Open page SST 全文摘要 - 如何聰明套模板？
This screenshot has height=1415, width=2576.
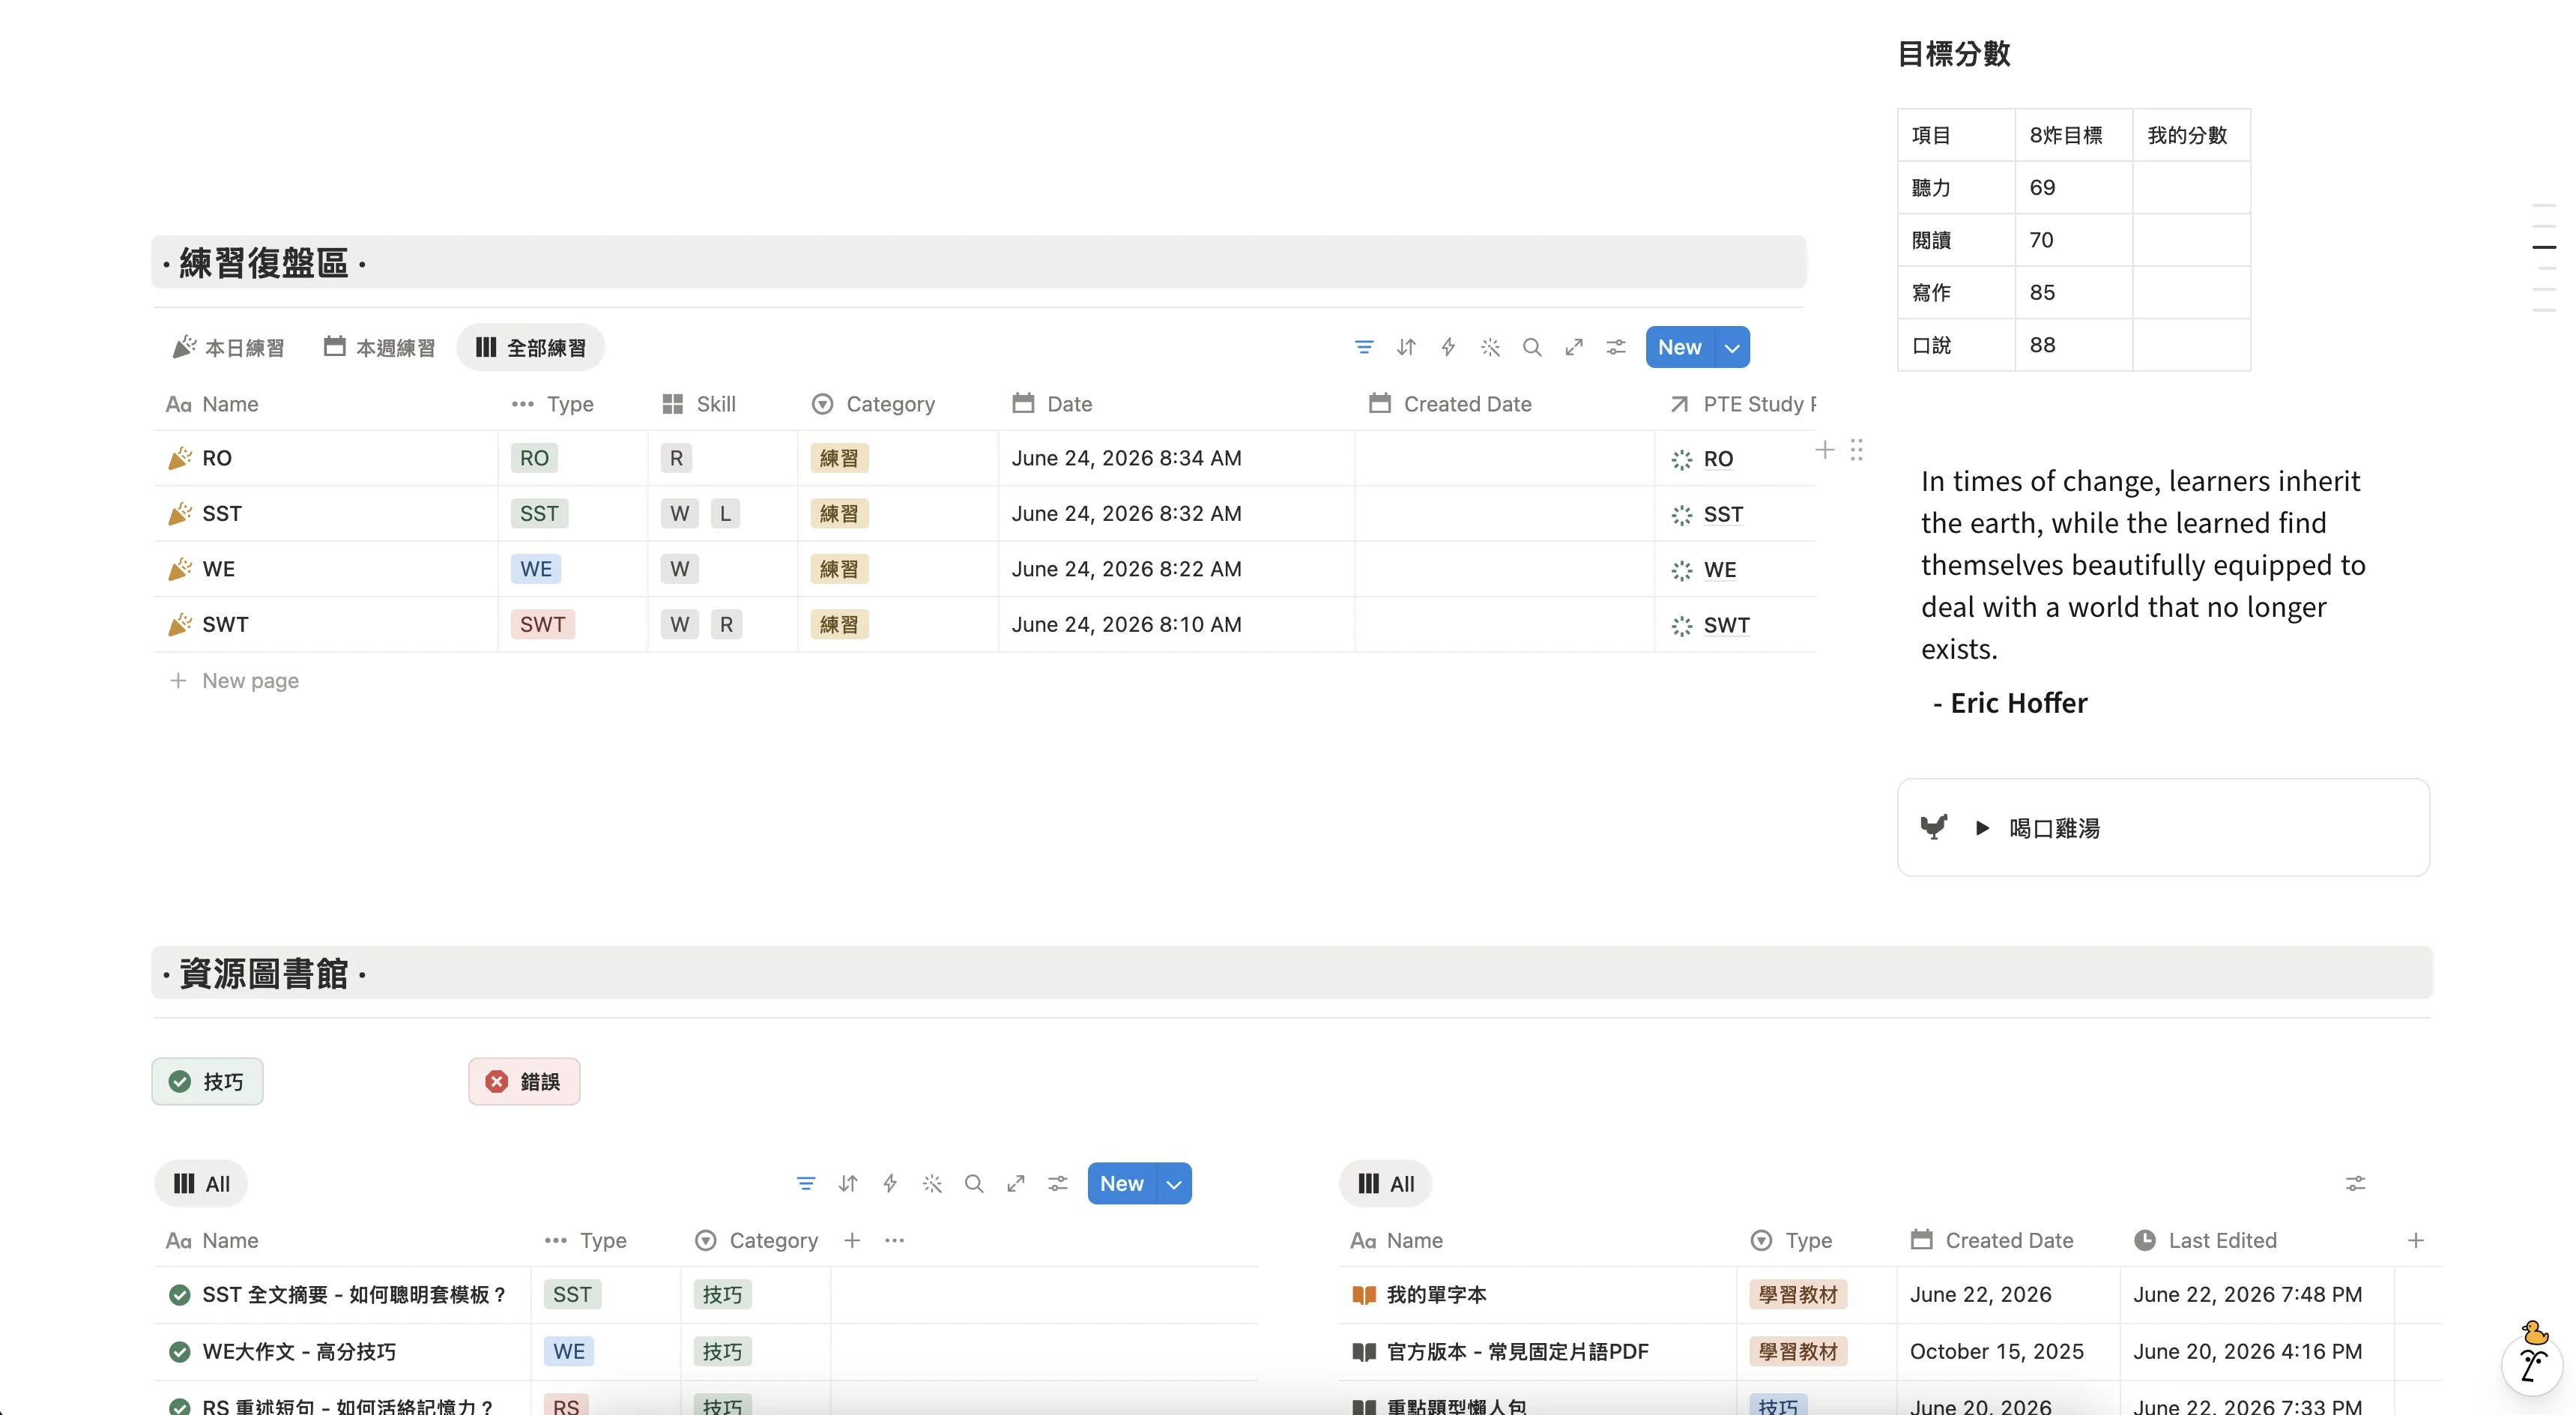354,1295
